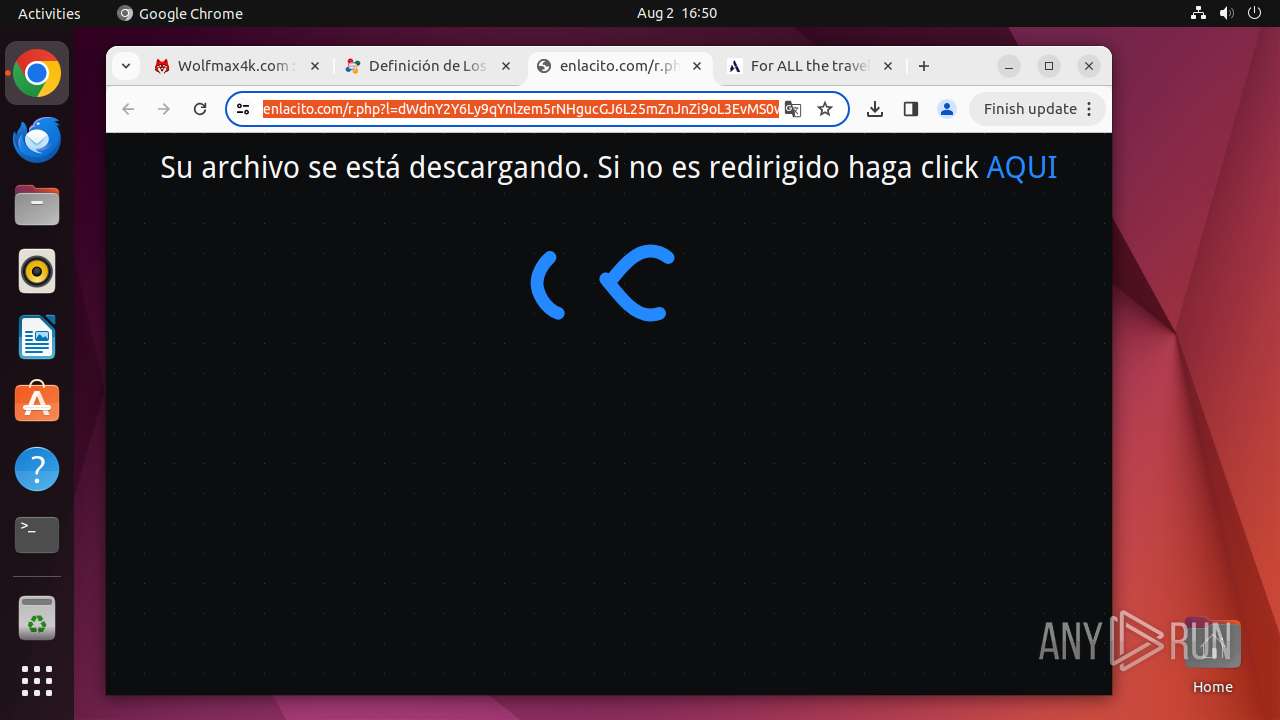View site information icon in address bar
Viewport: 1280px width, 720px height.
(243, 109)
